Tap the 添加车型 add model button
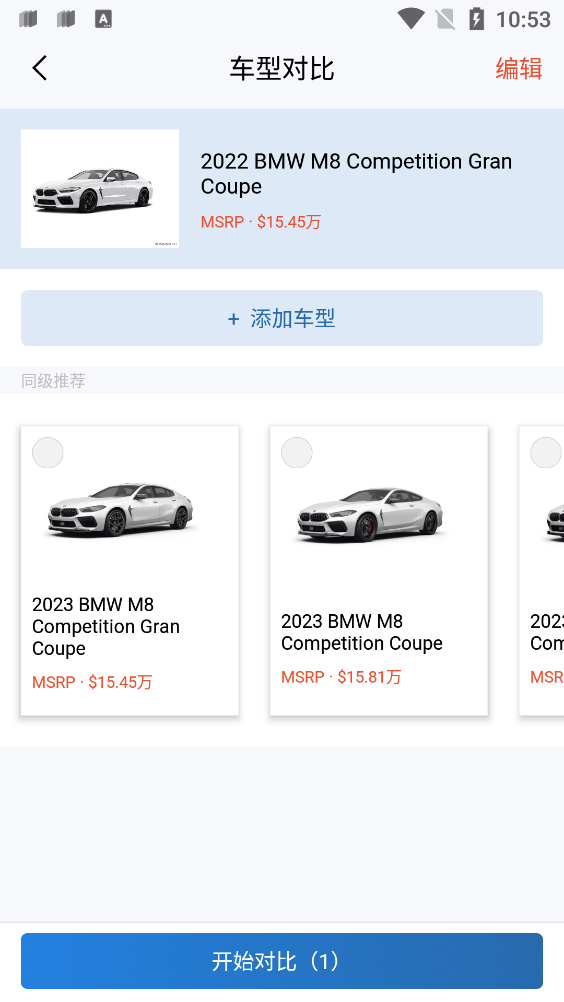The image size is (564, 1002). click(x=282, y=318)
